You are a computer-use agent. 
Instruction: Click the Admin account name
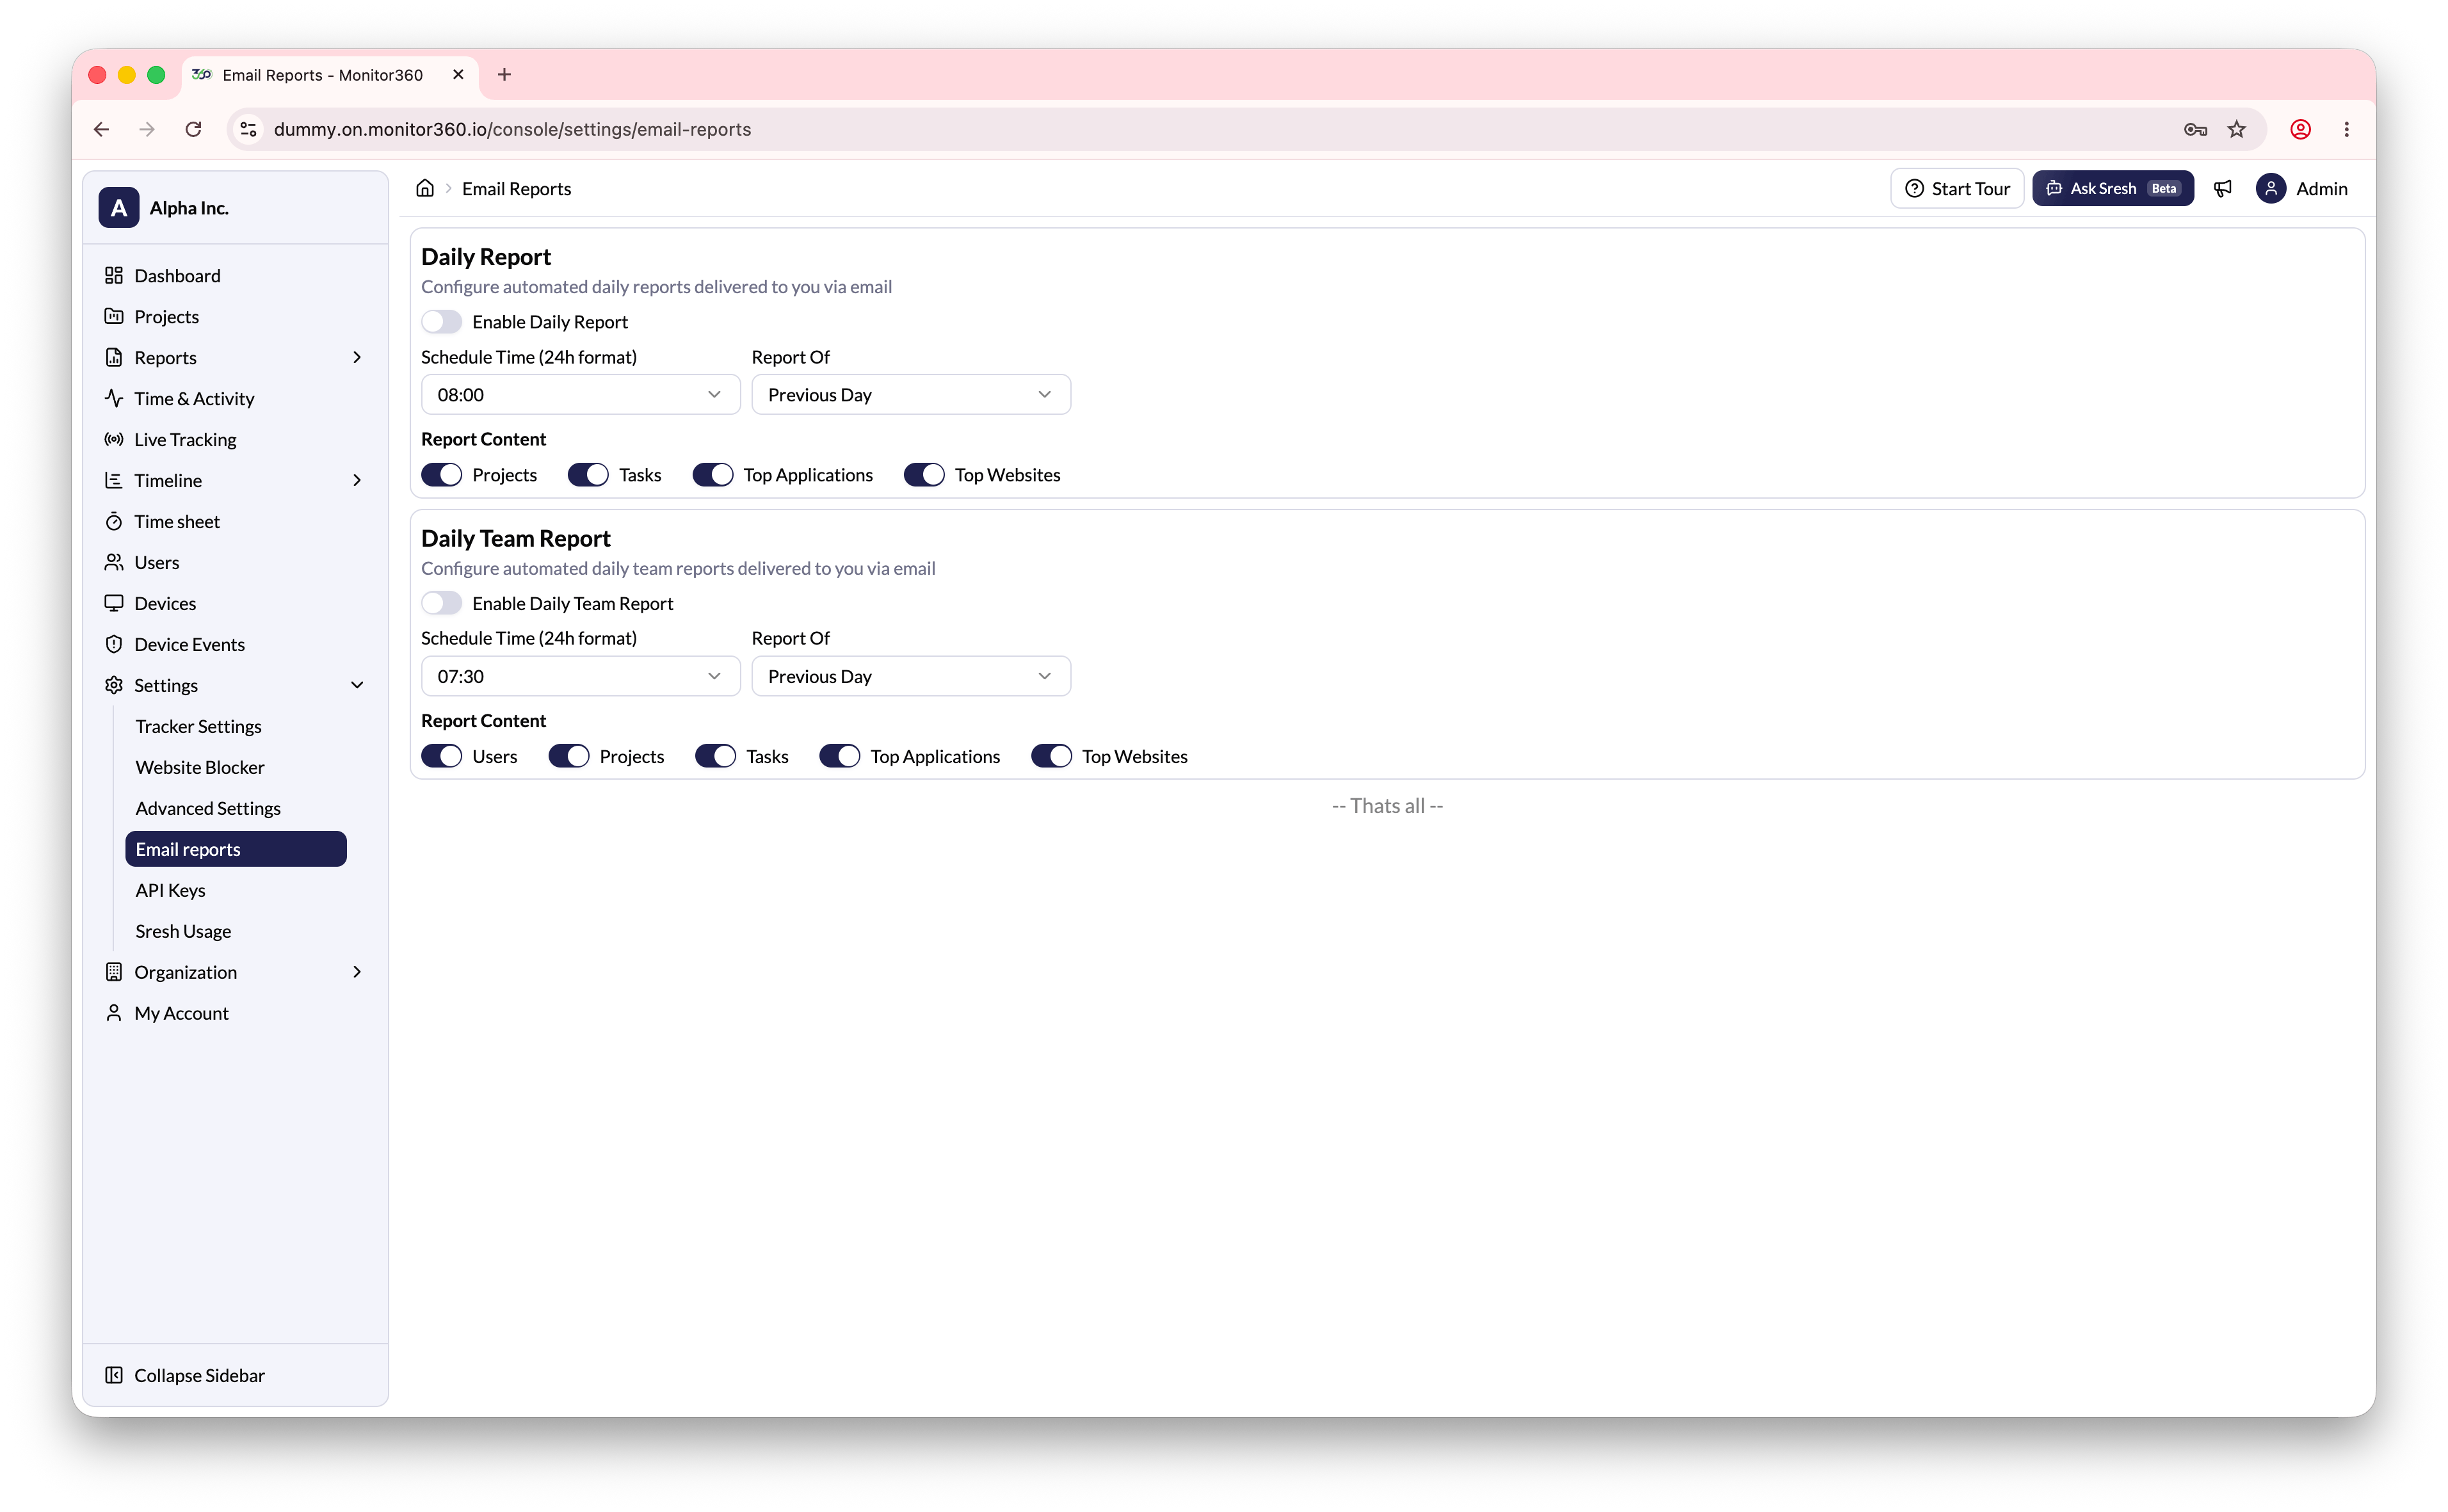point(2321,188)
